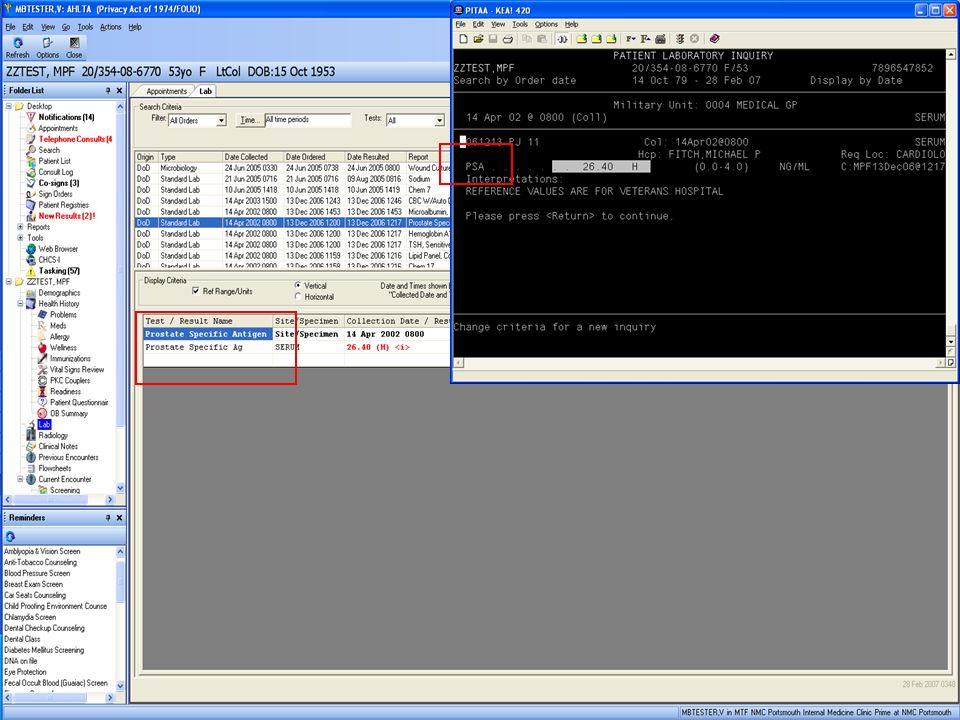The image size is (960, 720).
Task: Open Radiology in patient folder
Action: [x=53, y=435]
